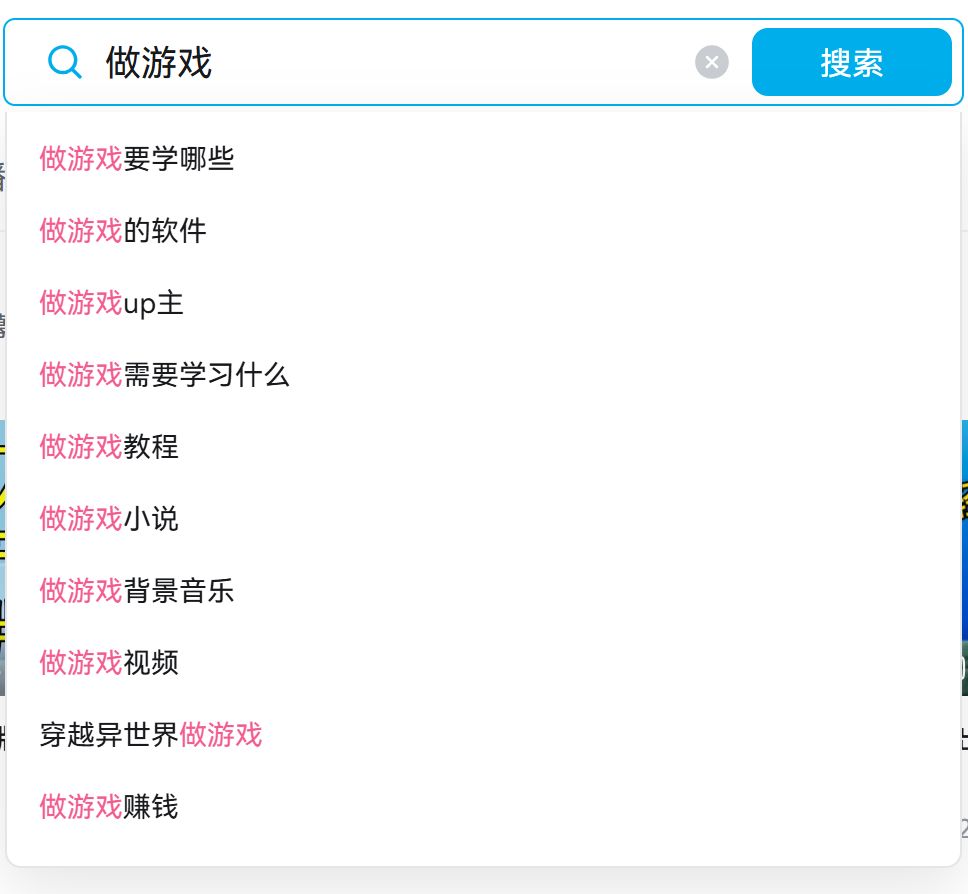
Task: Clear the search text with X icon
Action: click(x=712, y=63)
